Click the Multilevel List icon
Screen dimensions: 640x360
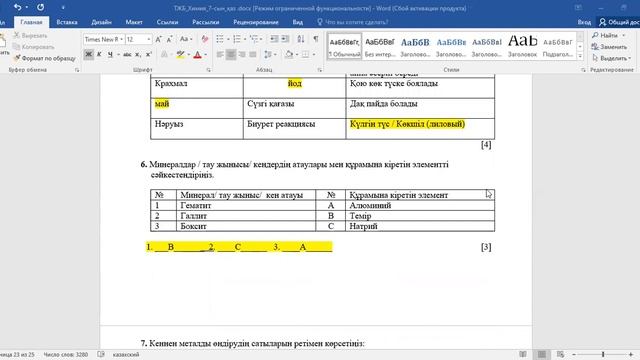click(x=254, y=39)
